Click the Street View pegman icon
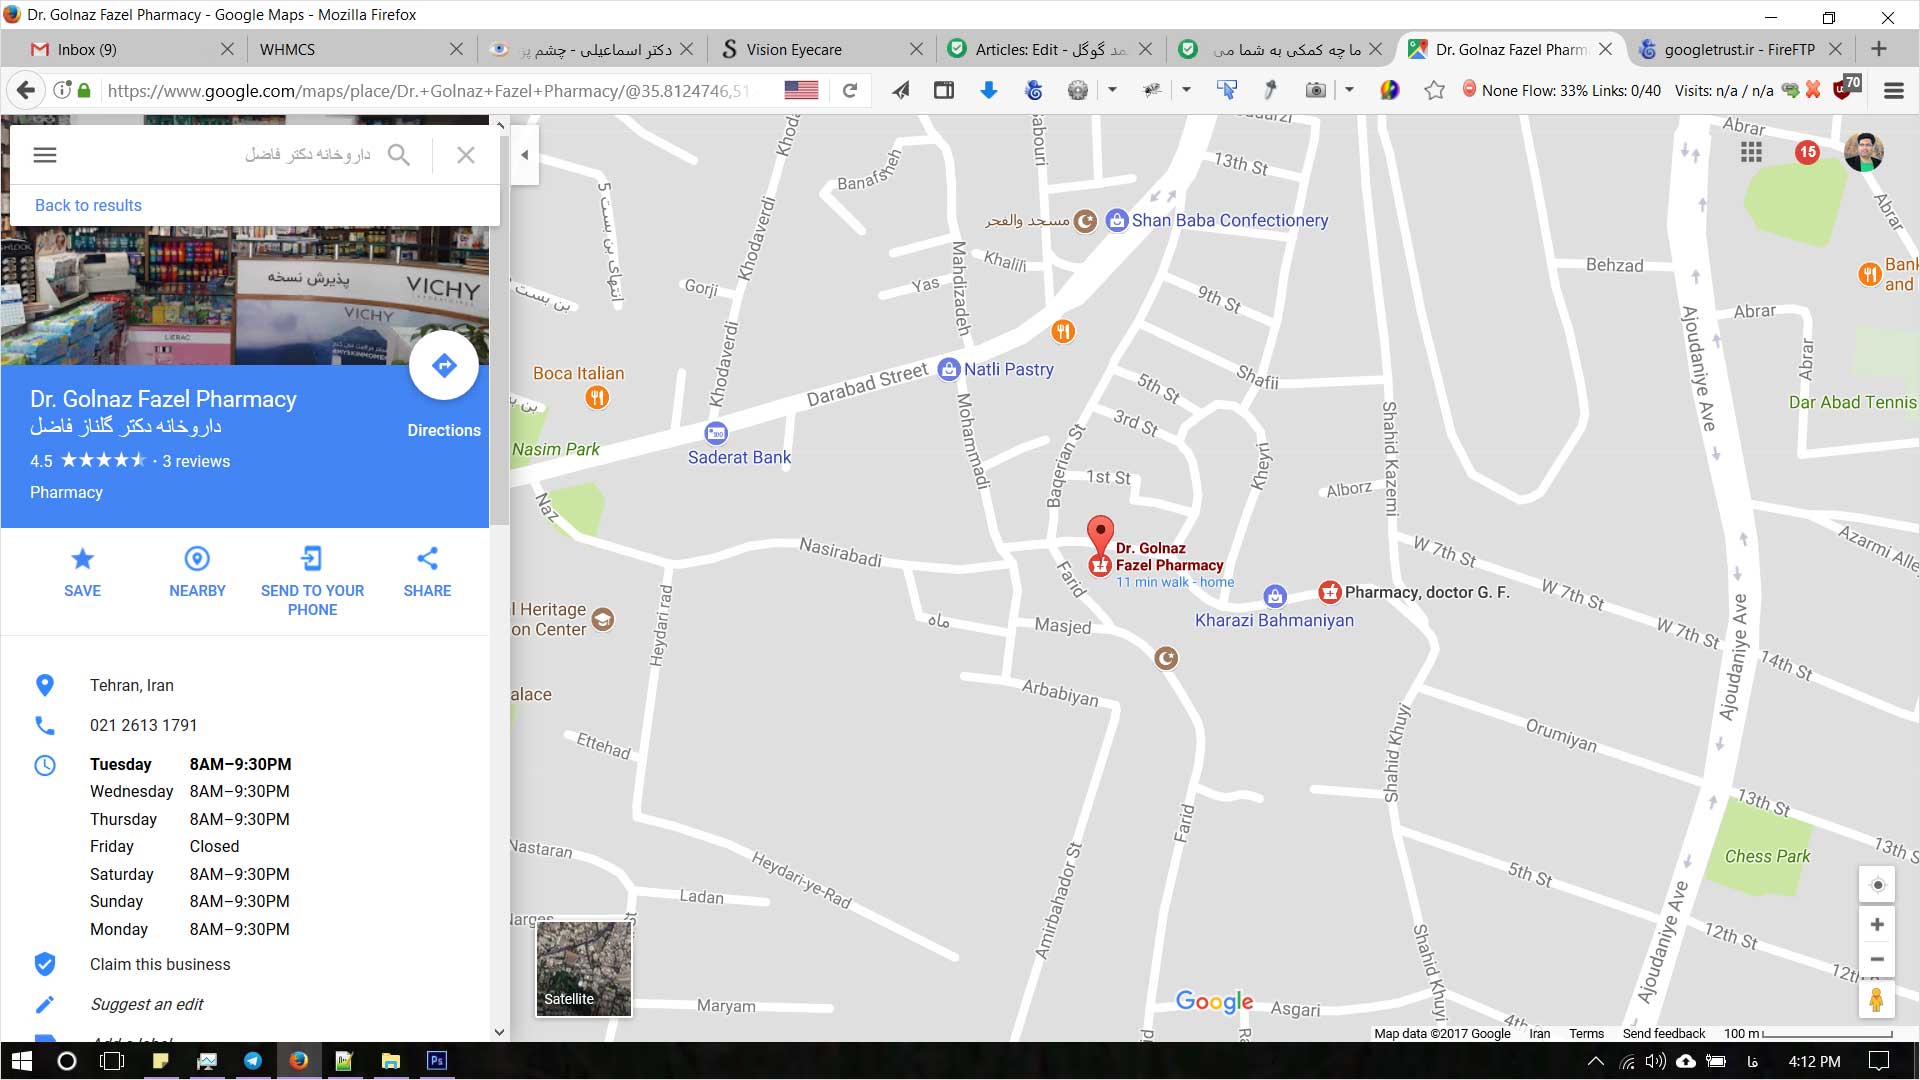This screenshot has height=1080, width=1920. (x=1877, y=1000)
